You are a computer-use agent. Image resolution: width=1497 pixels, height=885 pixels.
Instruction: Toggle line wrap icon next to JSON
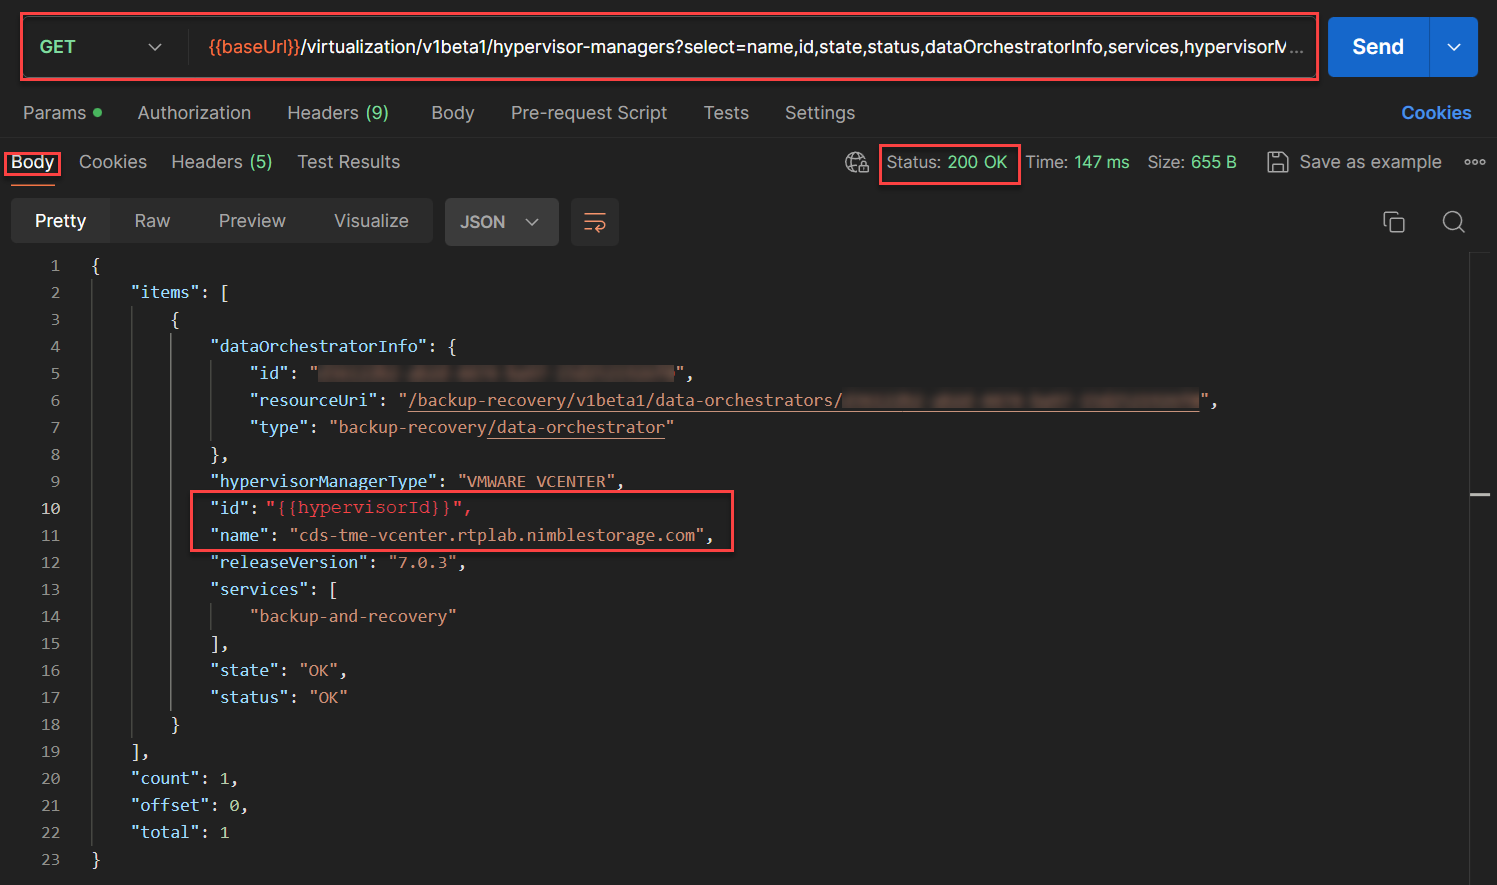point(595,222)
